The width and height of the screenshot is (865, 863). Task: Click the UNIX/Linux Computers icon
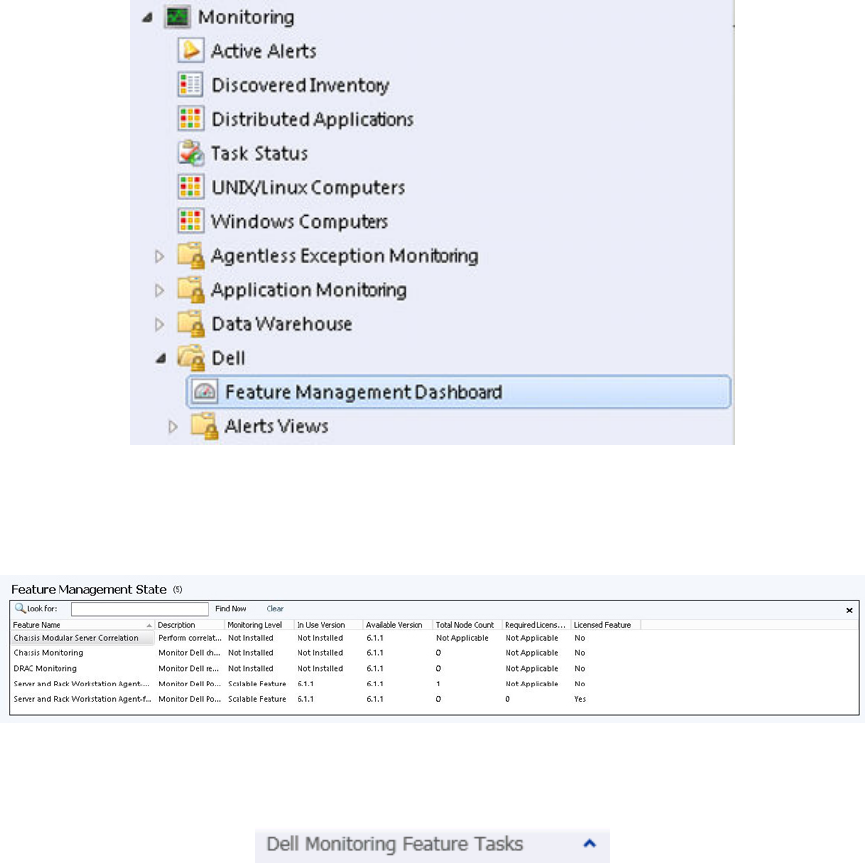(x=191, y=187)
